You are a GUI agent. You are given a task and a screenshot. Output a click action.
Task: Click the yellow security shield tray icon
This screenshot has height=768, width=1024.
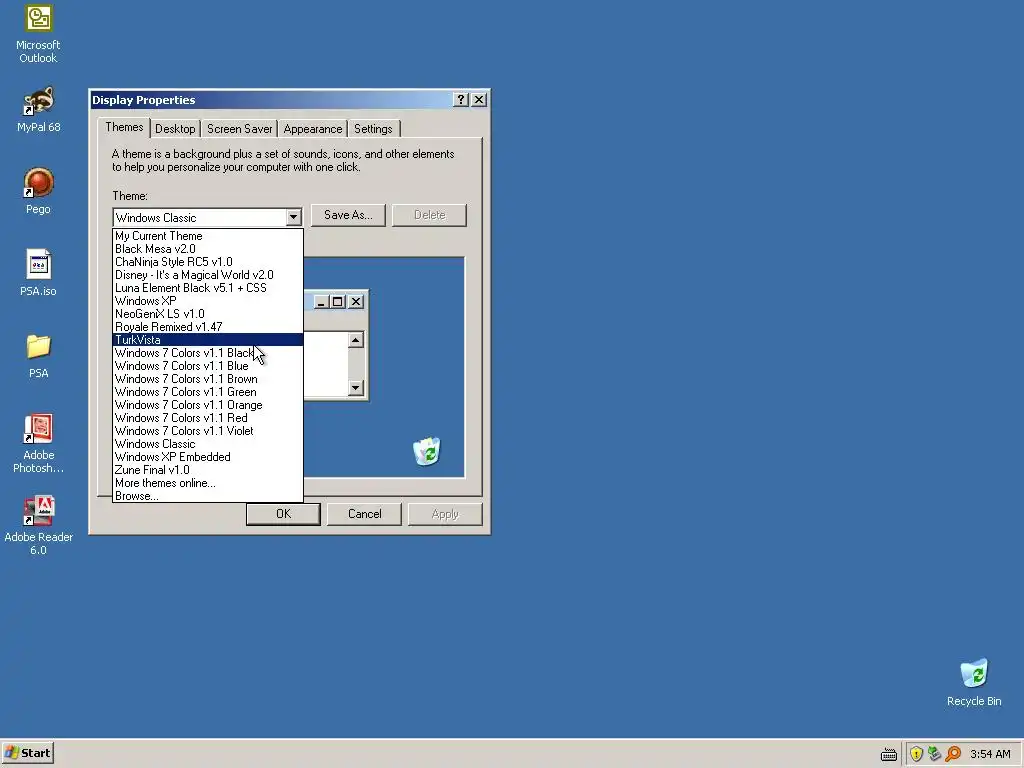(x=916, y=754)
